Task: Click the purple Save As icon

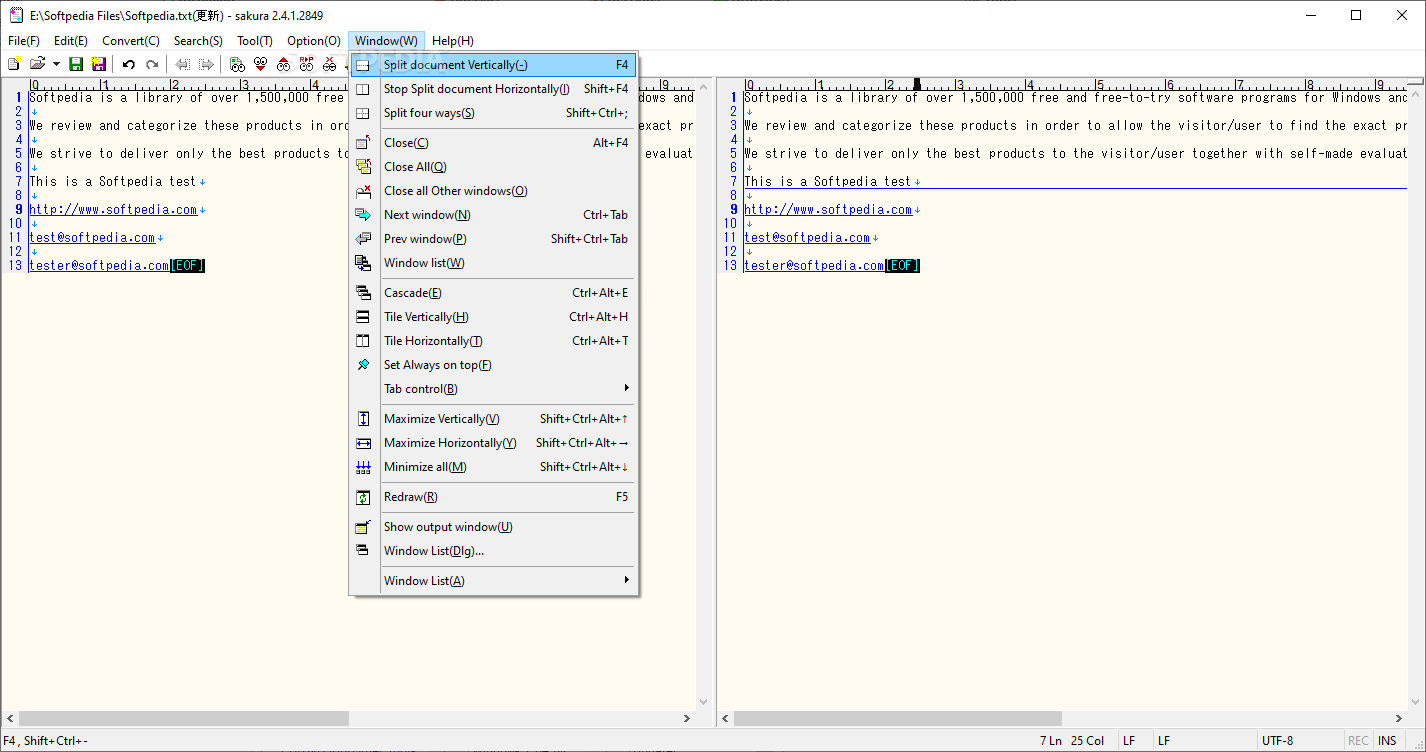Action: point(99,64)
